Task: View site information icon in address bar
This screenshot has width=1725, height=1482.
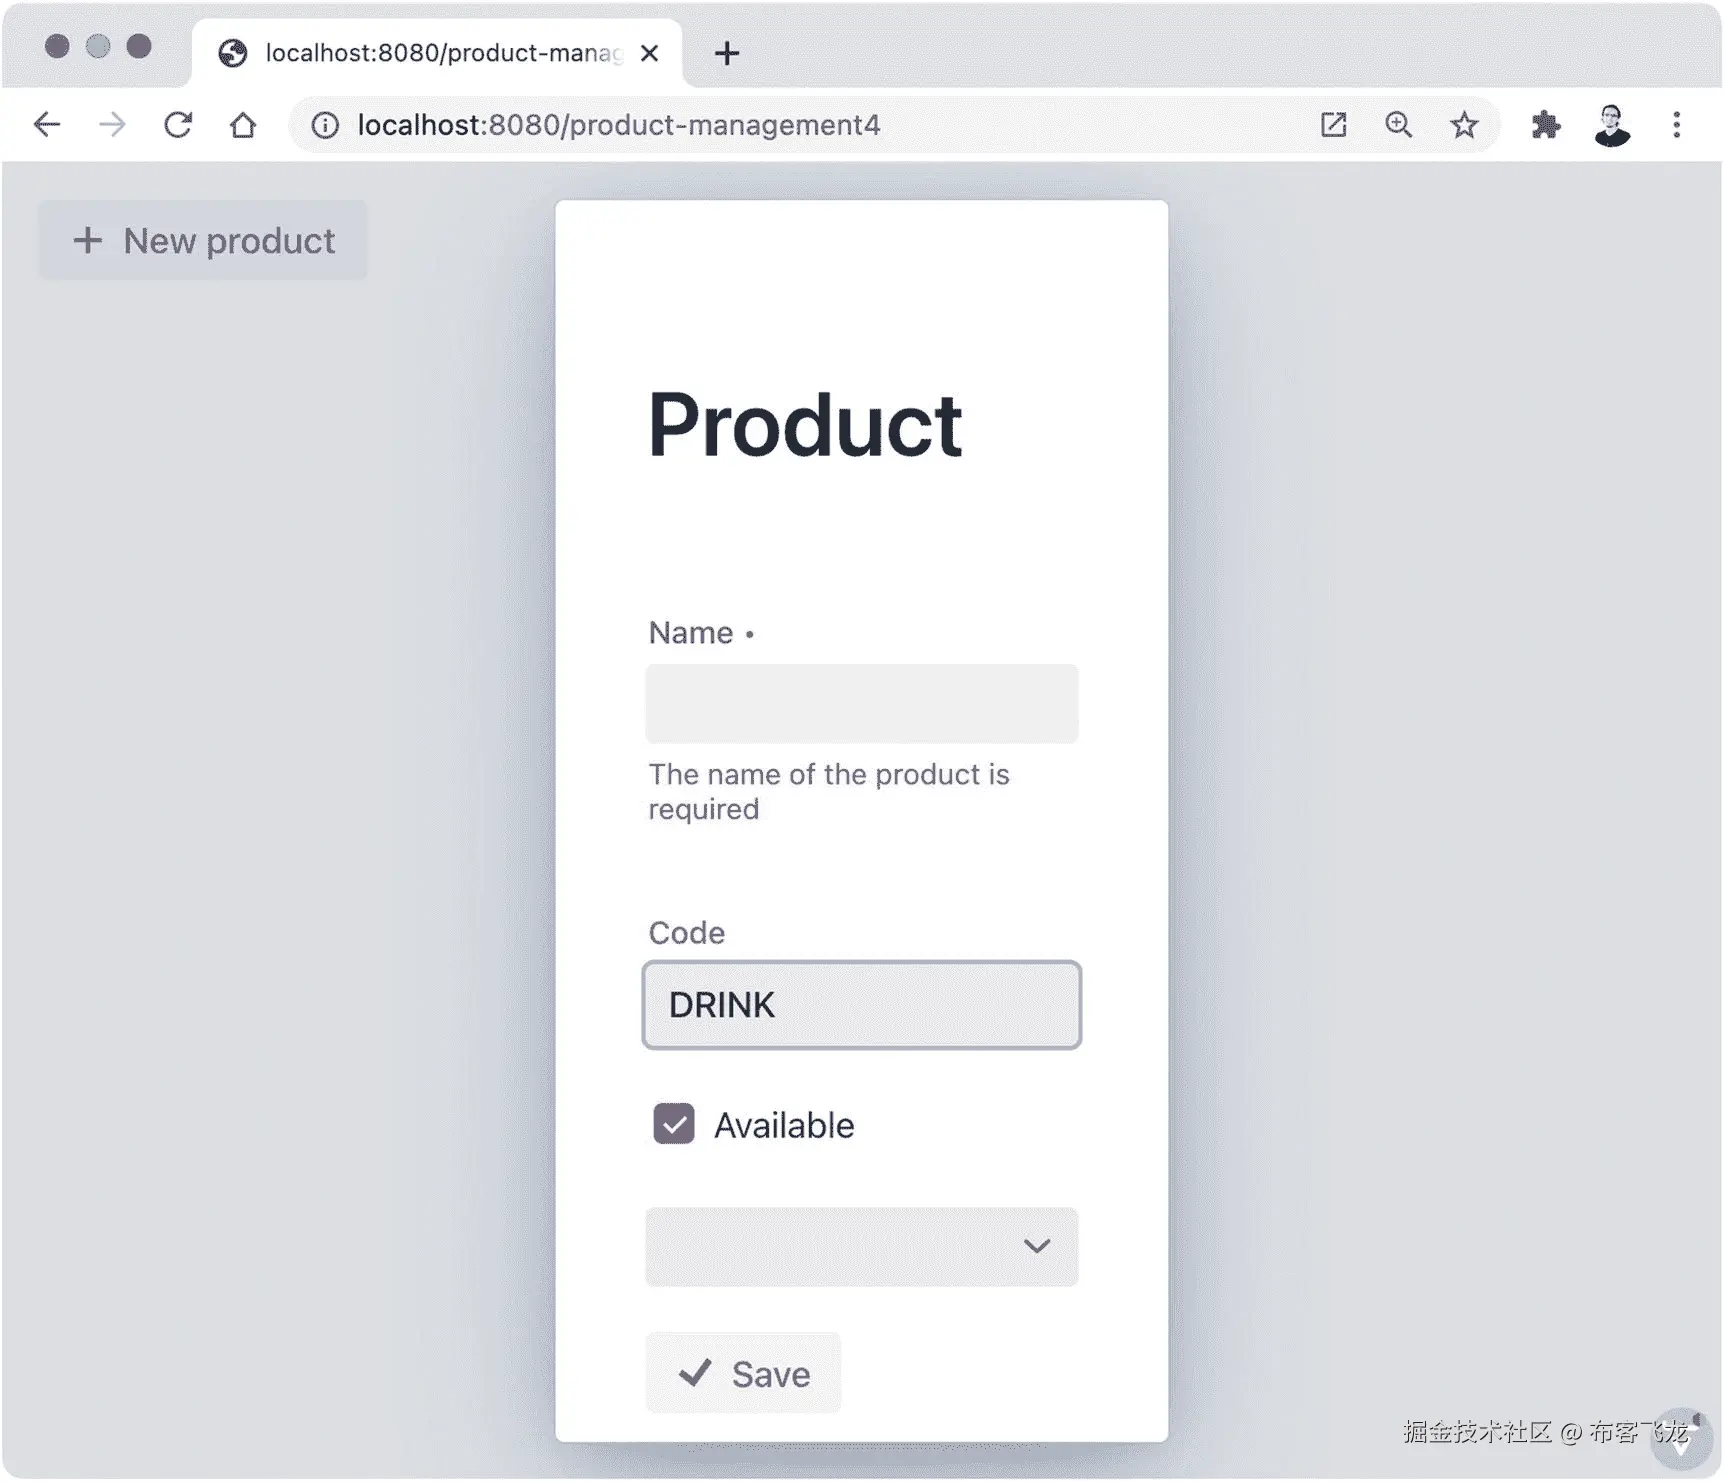Action: (x=325, y=125)
